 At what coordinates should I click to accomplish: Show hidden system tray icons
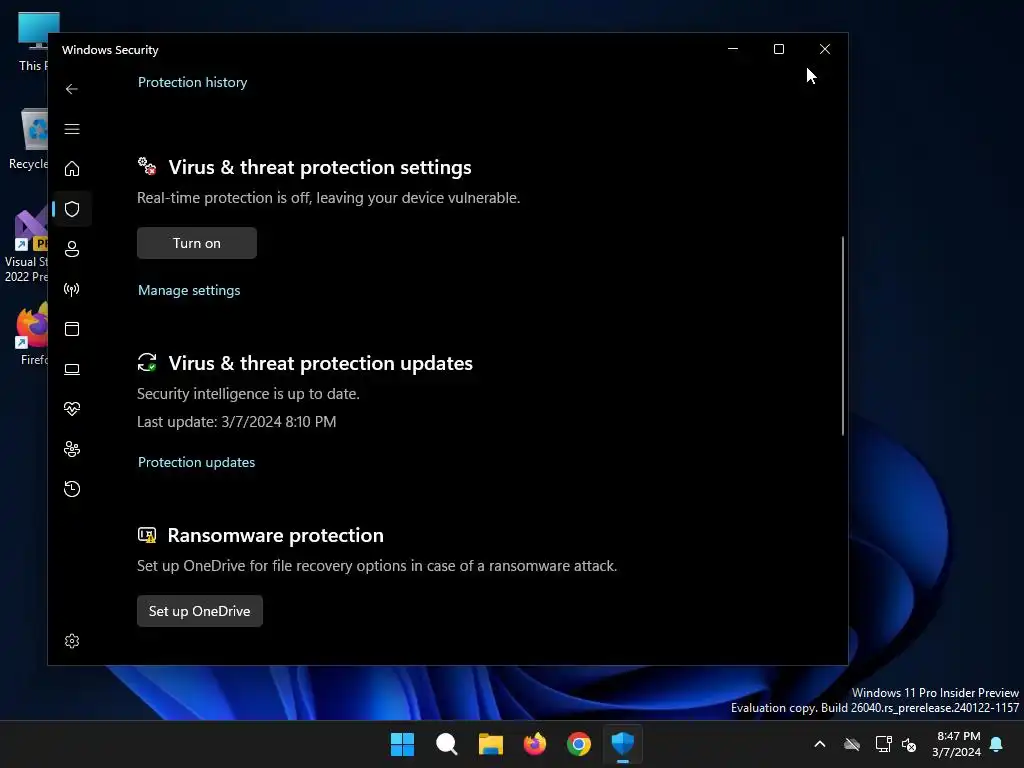coord(820,744)
